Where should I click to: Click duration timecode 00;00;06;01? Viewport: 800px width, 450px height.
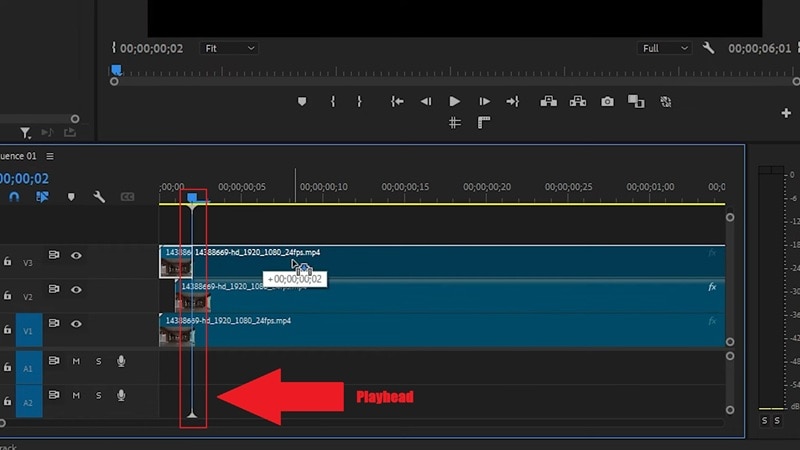coord(759,48)
